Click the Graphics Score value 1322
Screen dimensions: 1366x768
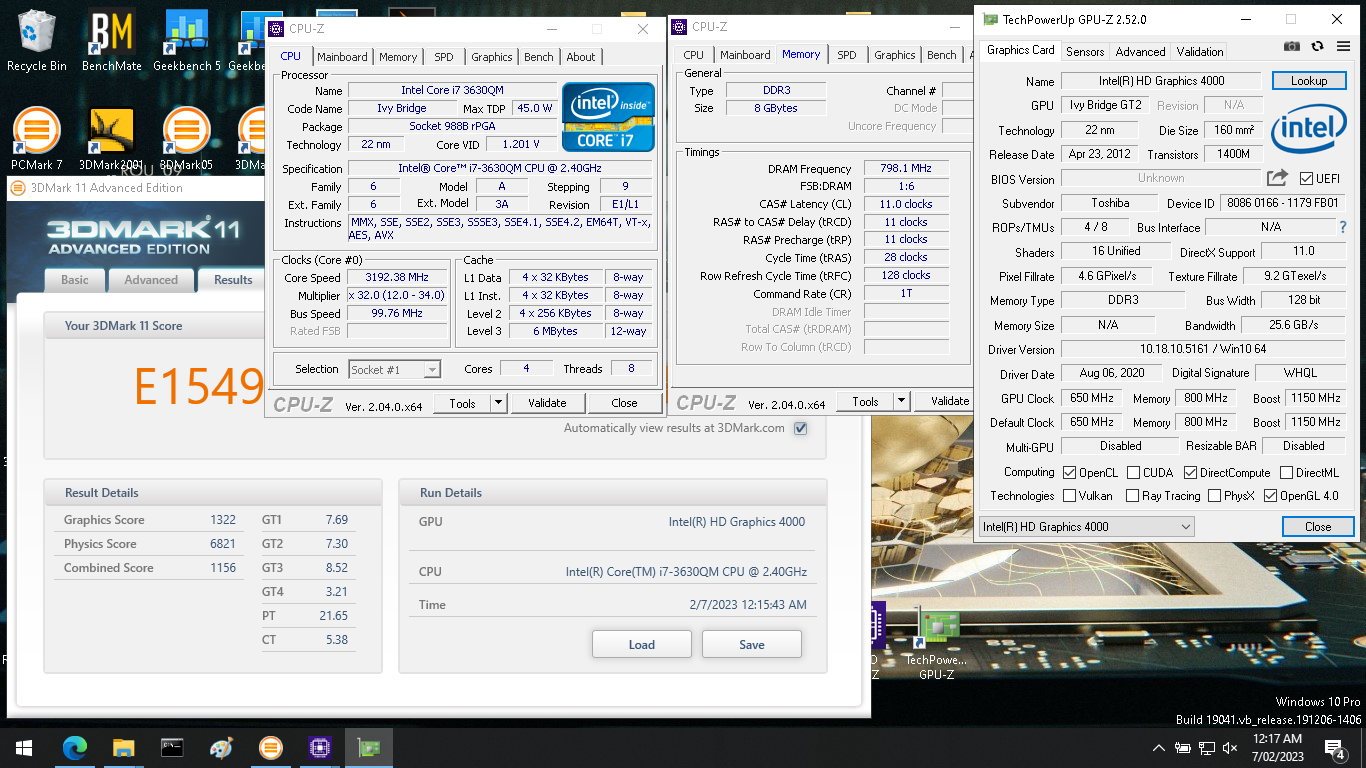pyautogui.click(x=223, y=520)
